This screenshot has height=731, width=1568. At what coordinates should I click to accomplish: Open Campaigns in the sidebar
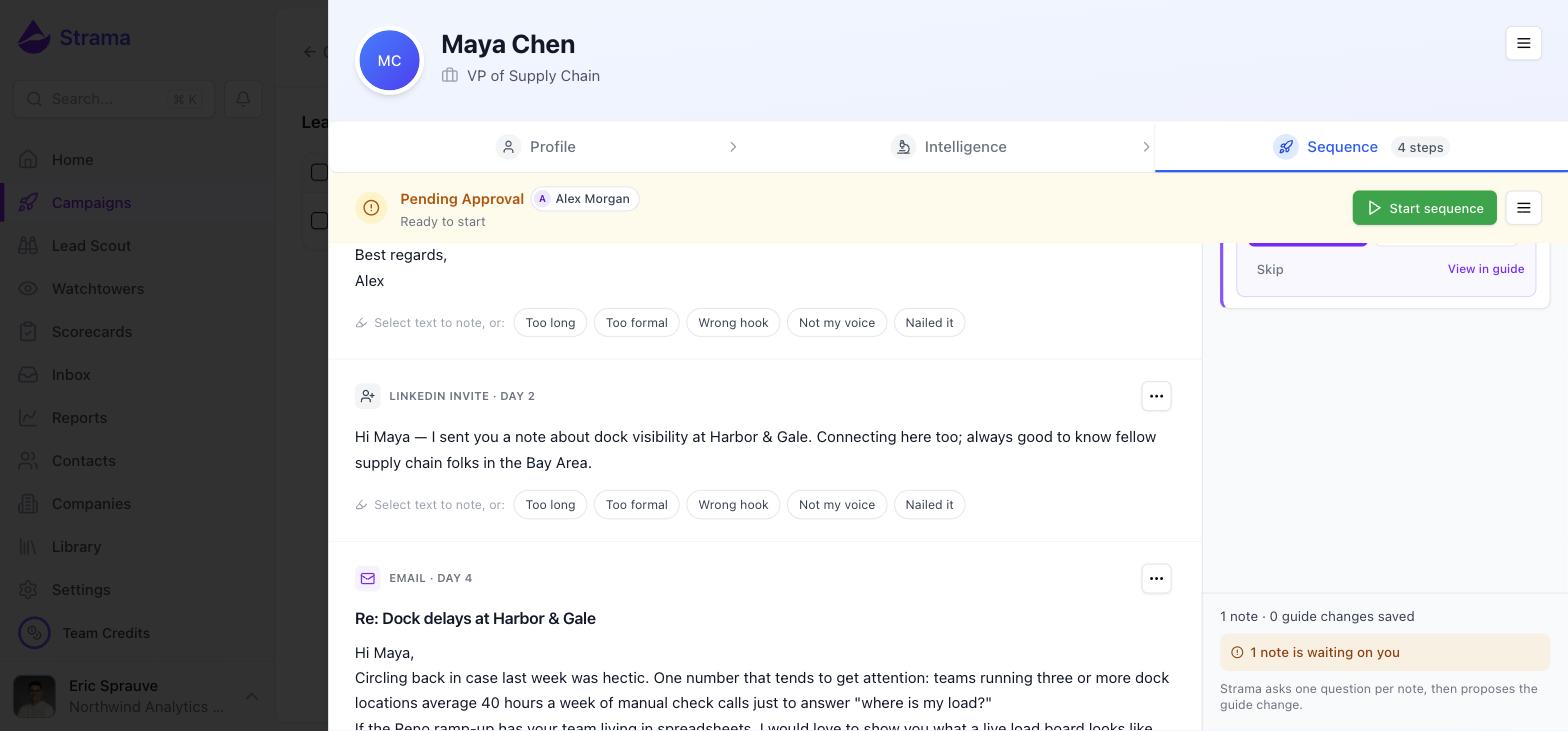click(x=138, y=203)
